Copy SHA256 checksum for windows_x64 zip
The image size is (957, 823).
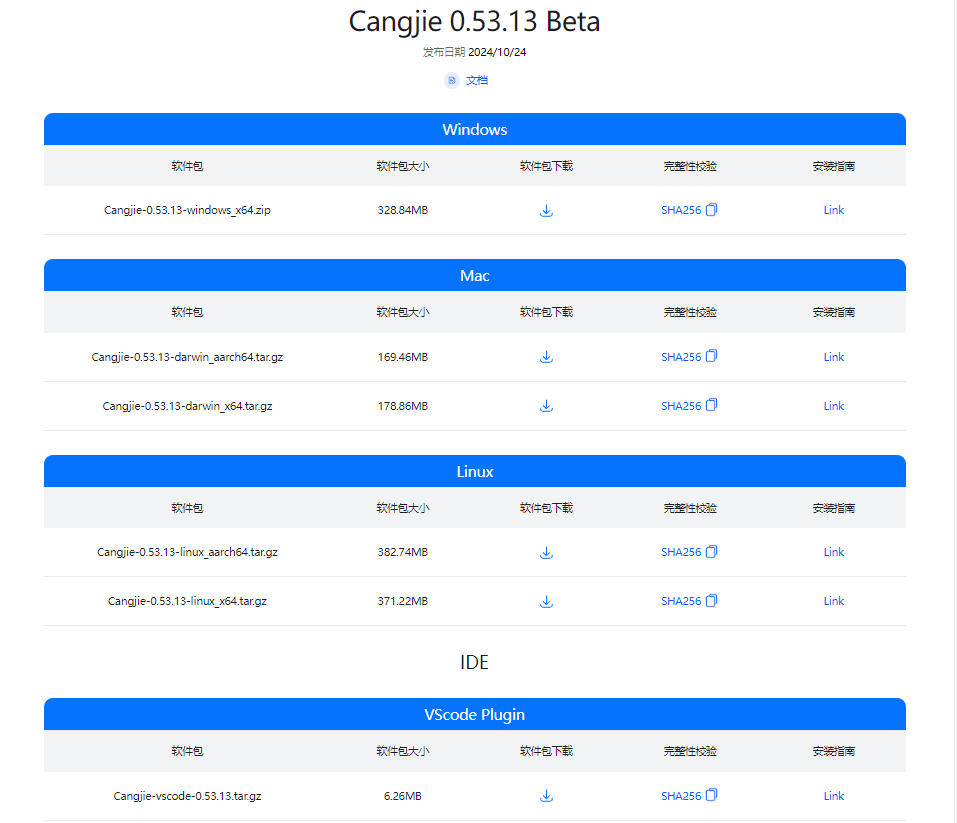[x=712, y=210]
